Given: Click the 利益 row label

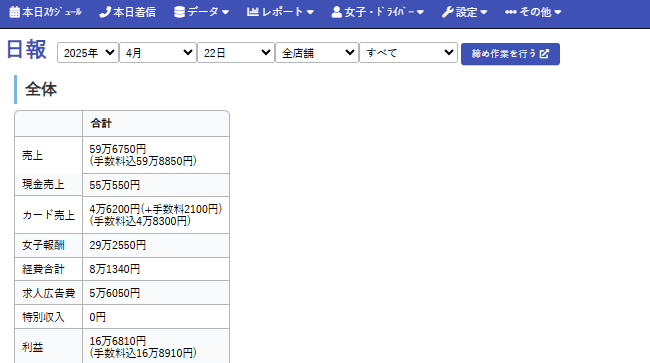Looking at the screenshot, I should 32,347.
